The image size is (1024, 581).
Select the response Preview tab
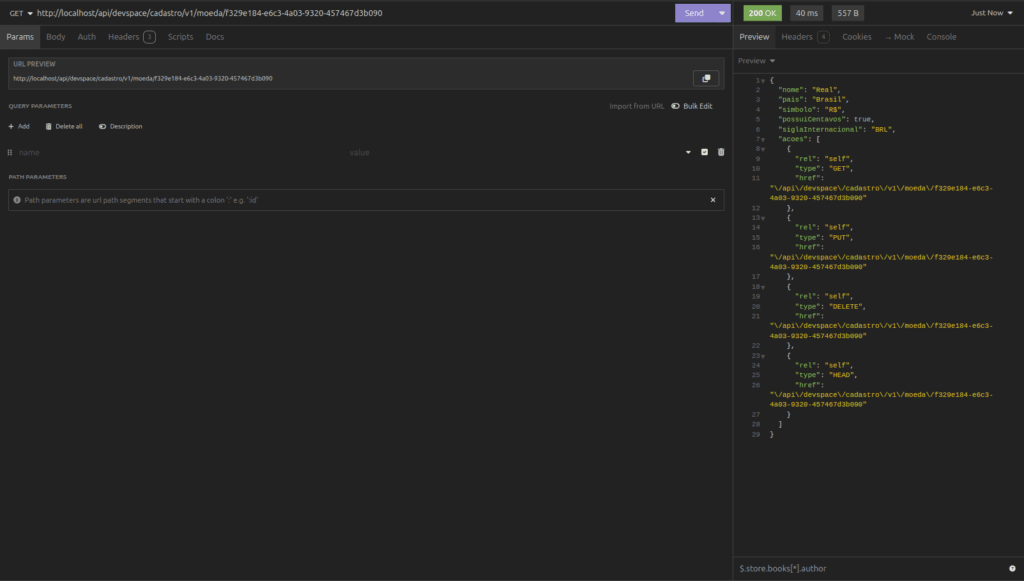tap(754, 37)
